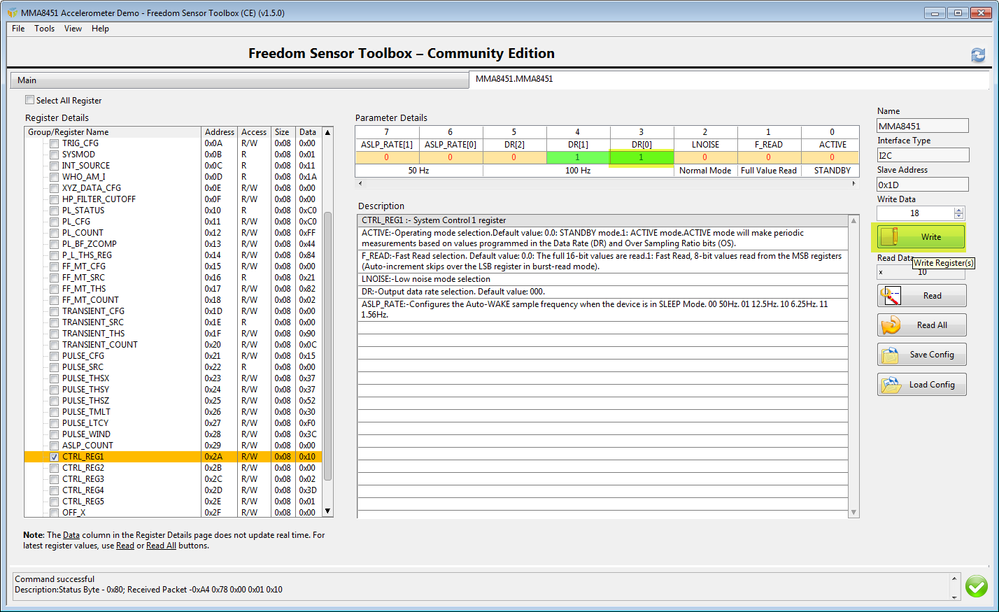Click Parameter Details left scroll arrow

pos(361,183)
